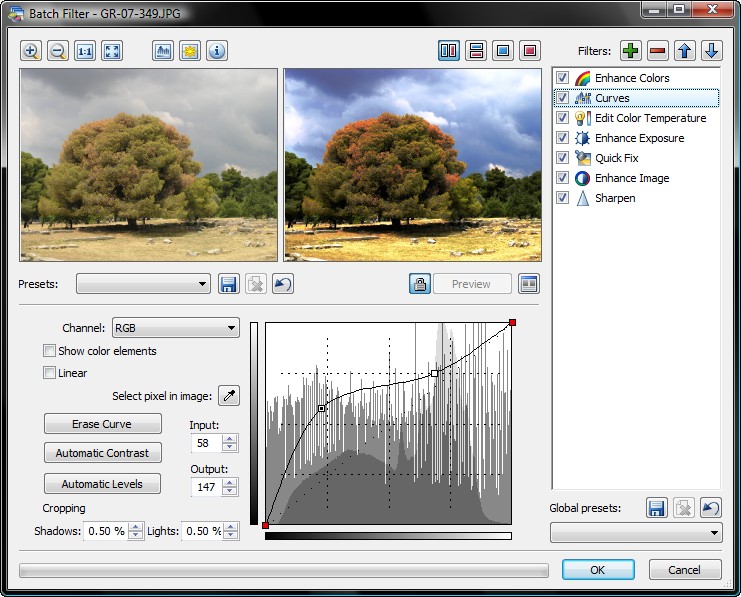Click the curve control point near highlights
This screenshot has height=597, width=741.
[x=434, y=374]
